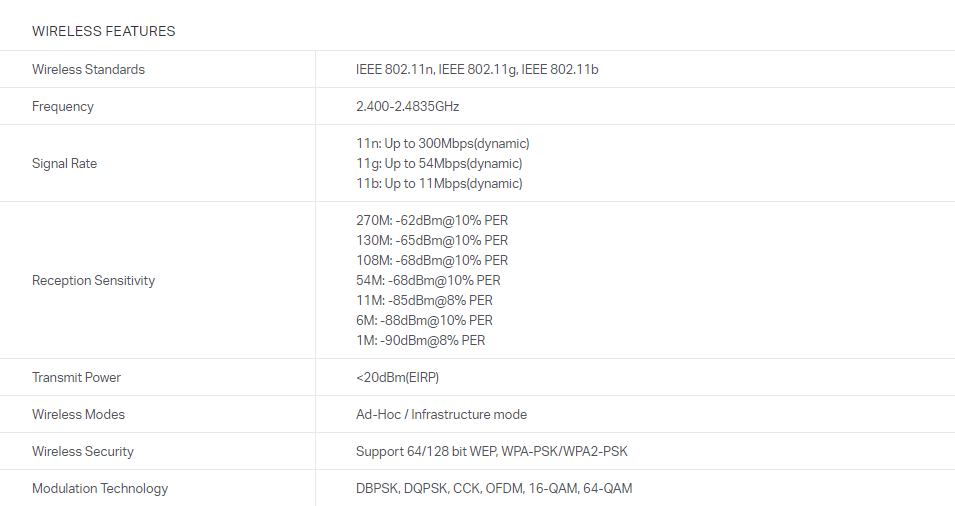
Task: Click the 1M: -90dBm@8% PER line
Action: (420, 340)
